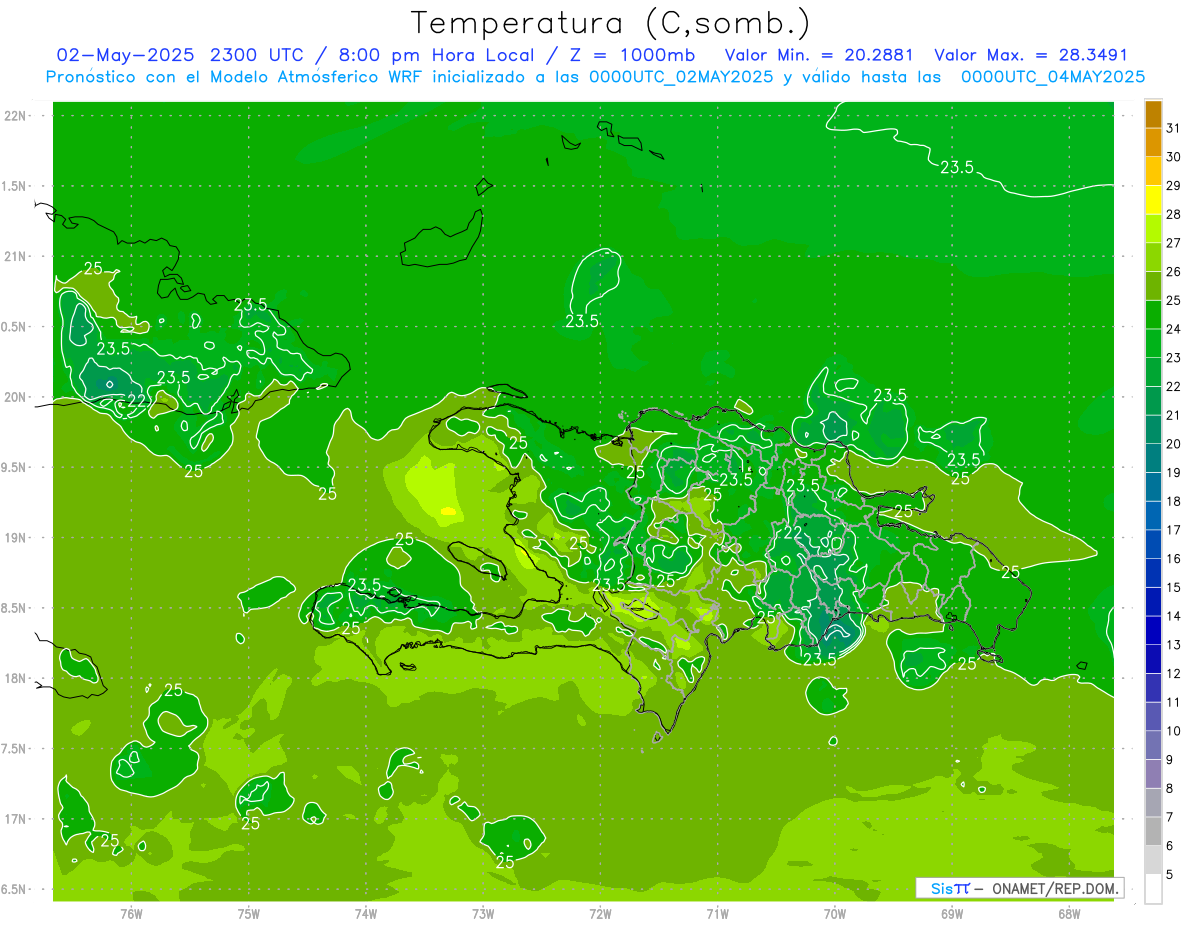
Task: Click the "75W" longitude axis label
Action: pyautogui.click(x=249, y=914)
